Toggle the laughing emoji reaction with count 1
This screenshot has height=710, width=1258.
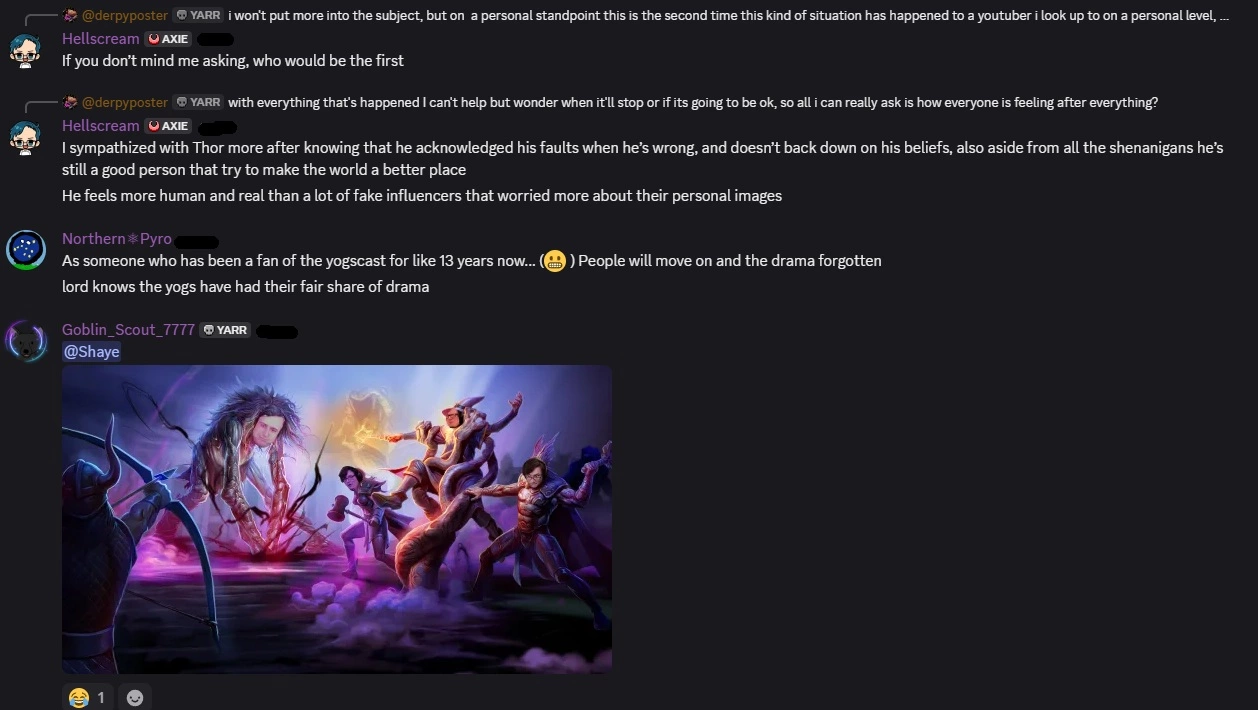coord(88,697)
